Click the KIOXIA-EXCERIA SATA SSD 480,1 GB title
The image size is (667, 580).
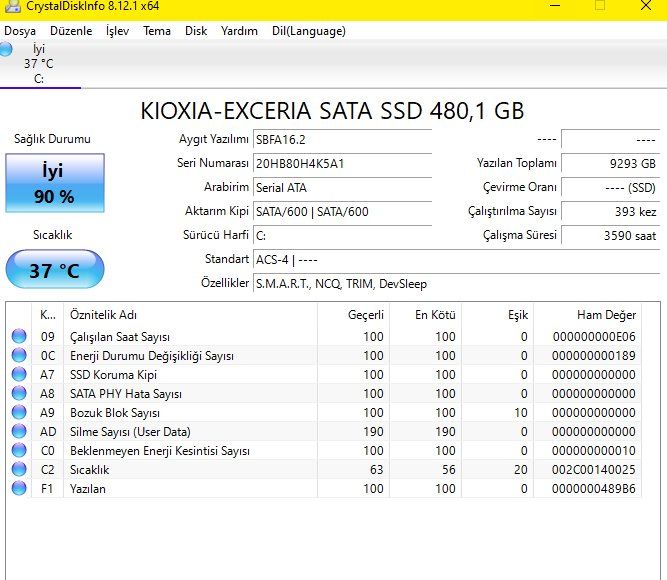pyautogui.click(x=332, y=111)
